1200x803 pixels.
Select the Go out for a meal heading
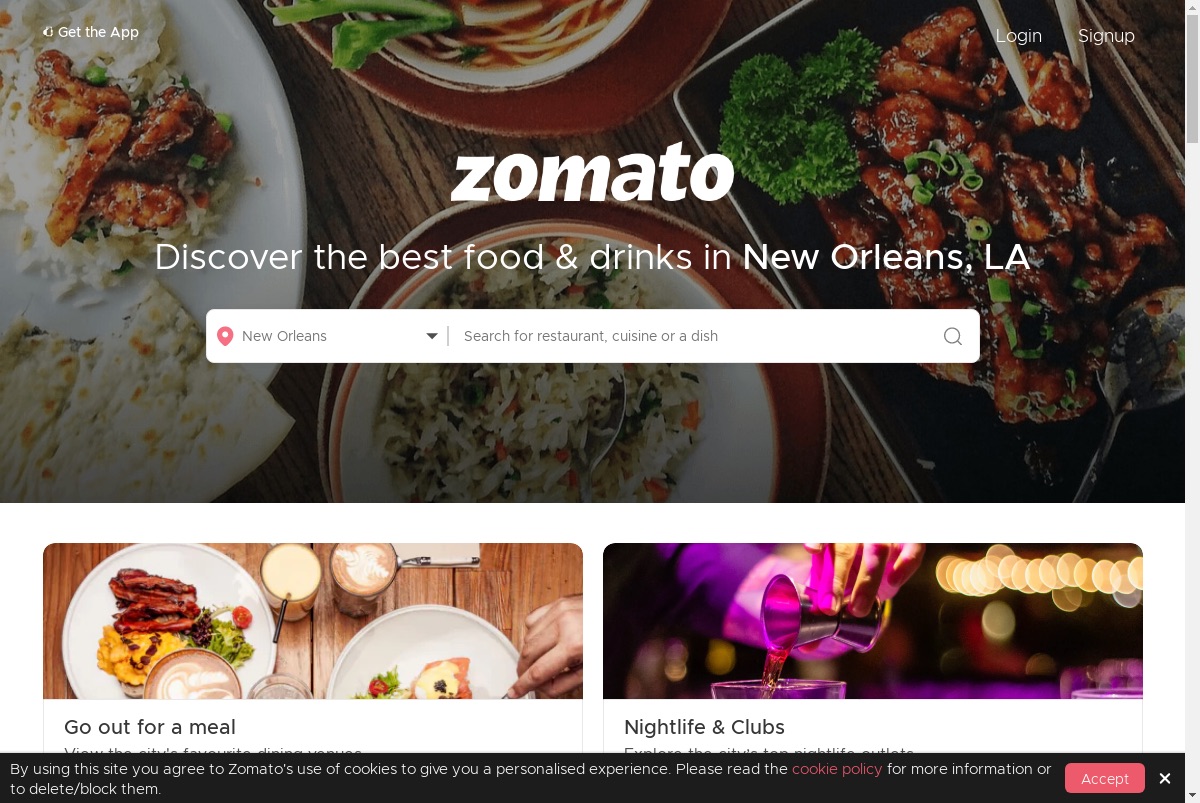pyautogui.click(x=150, y=727)
